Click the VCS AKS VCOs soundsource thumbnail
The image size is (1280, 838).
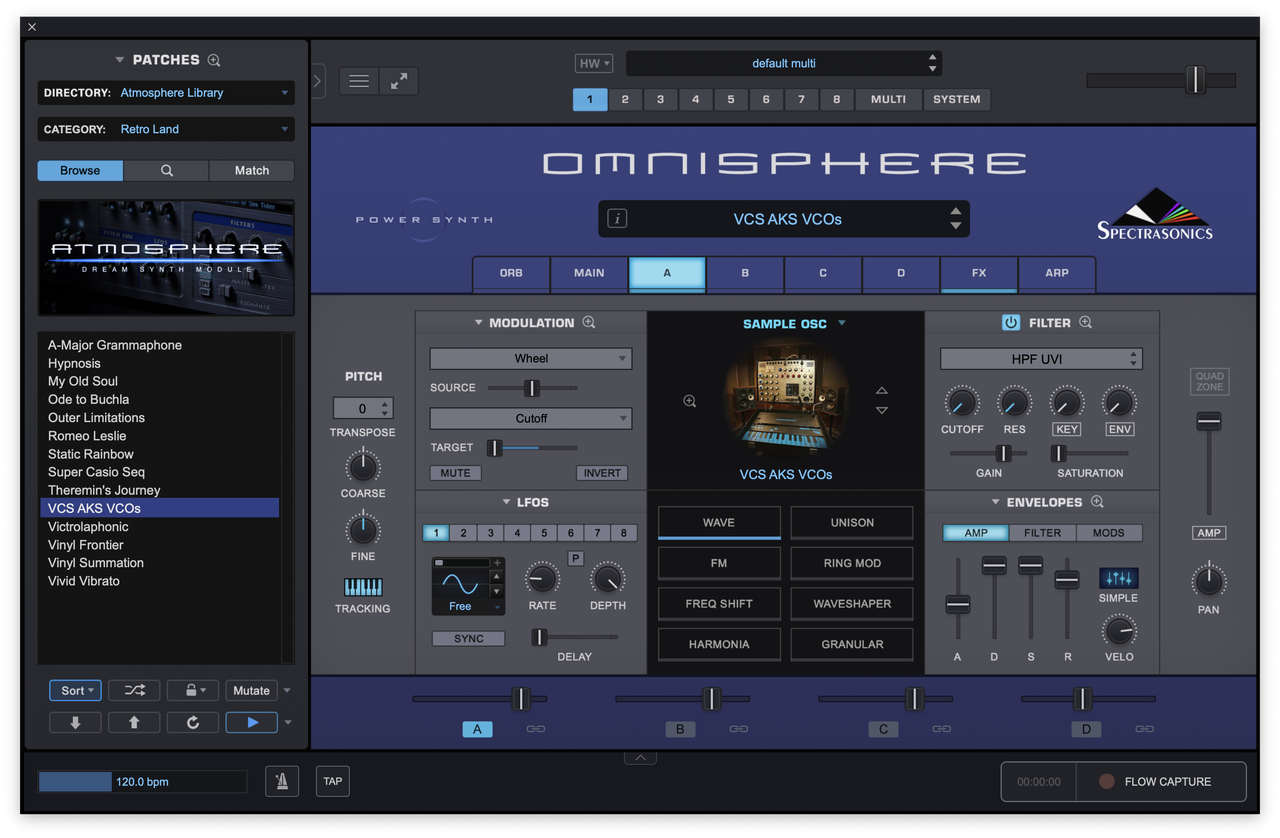click(x=786, y=401)
